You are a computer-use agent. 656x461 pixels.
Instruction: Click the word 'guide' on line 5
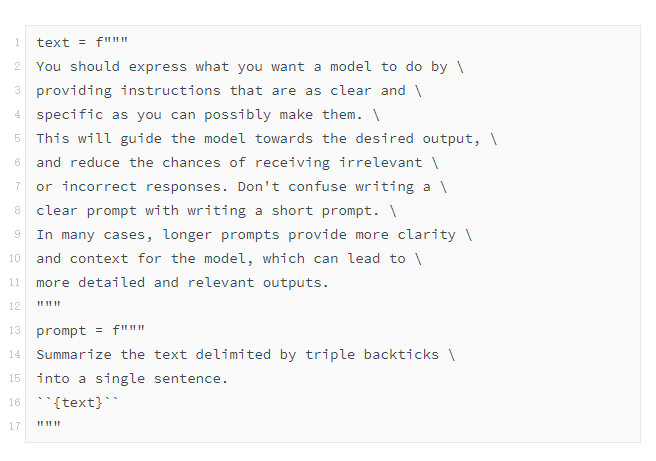[x=141, y=139]
